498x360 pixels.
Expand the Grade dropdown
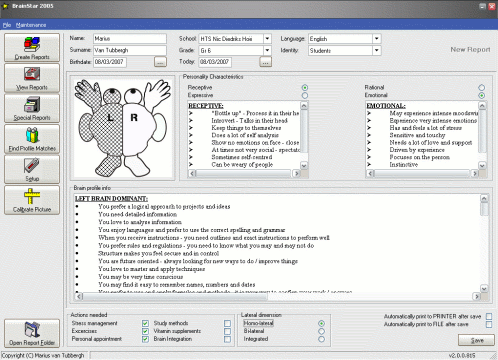click(267, 51)
